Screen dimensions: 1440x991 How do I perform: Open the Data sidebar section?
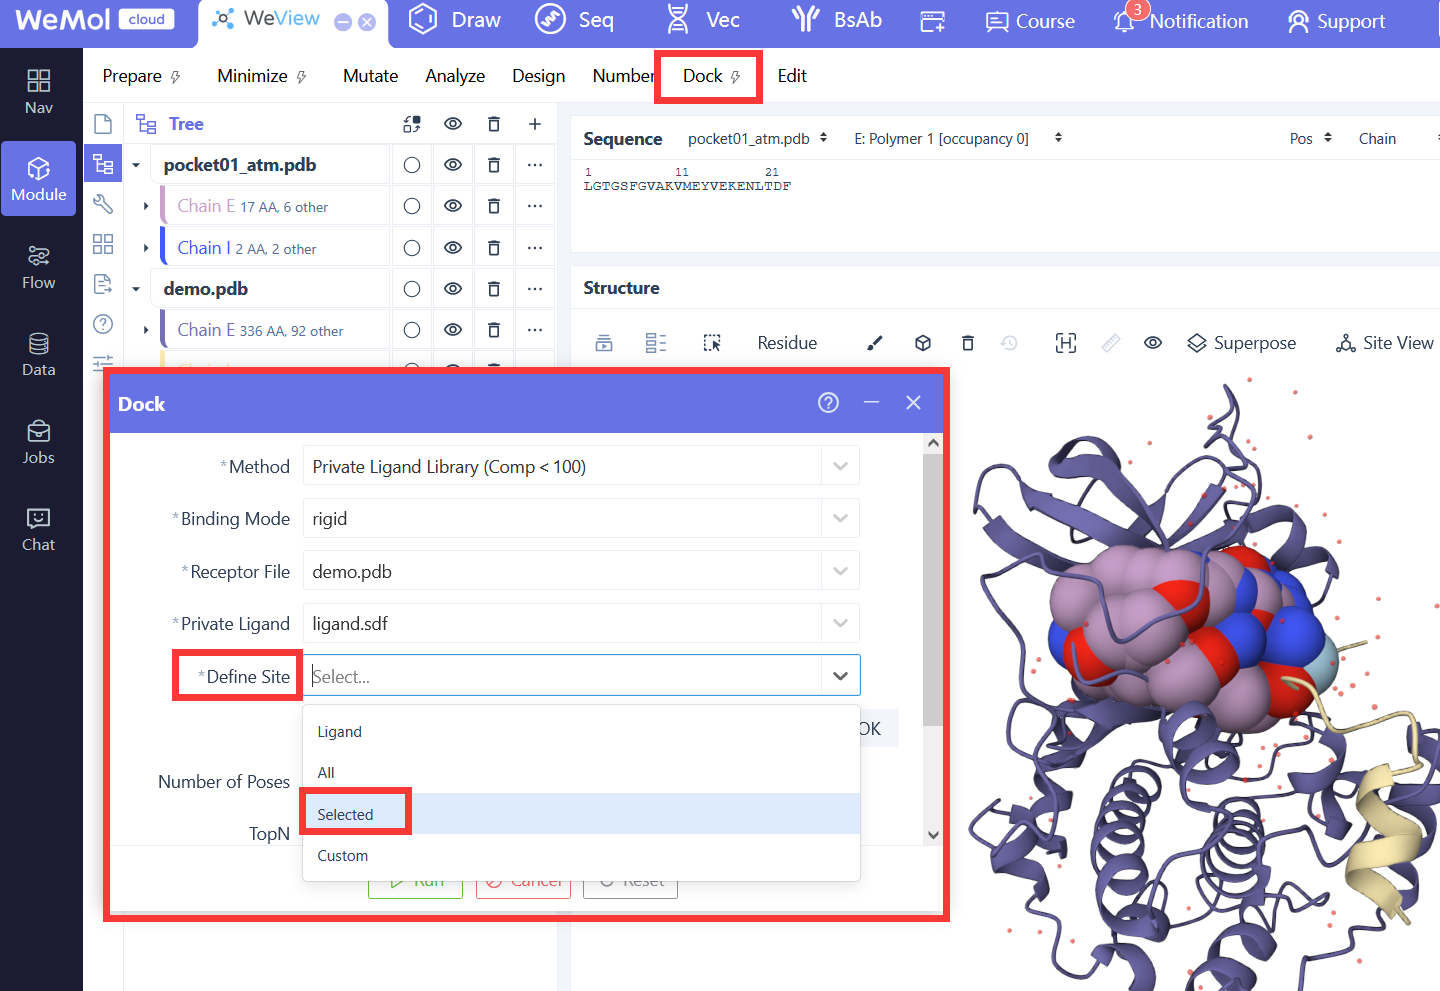click(39, 355)
